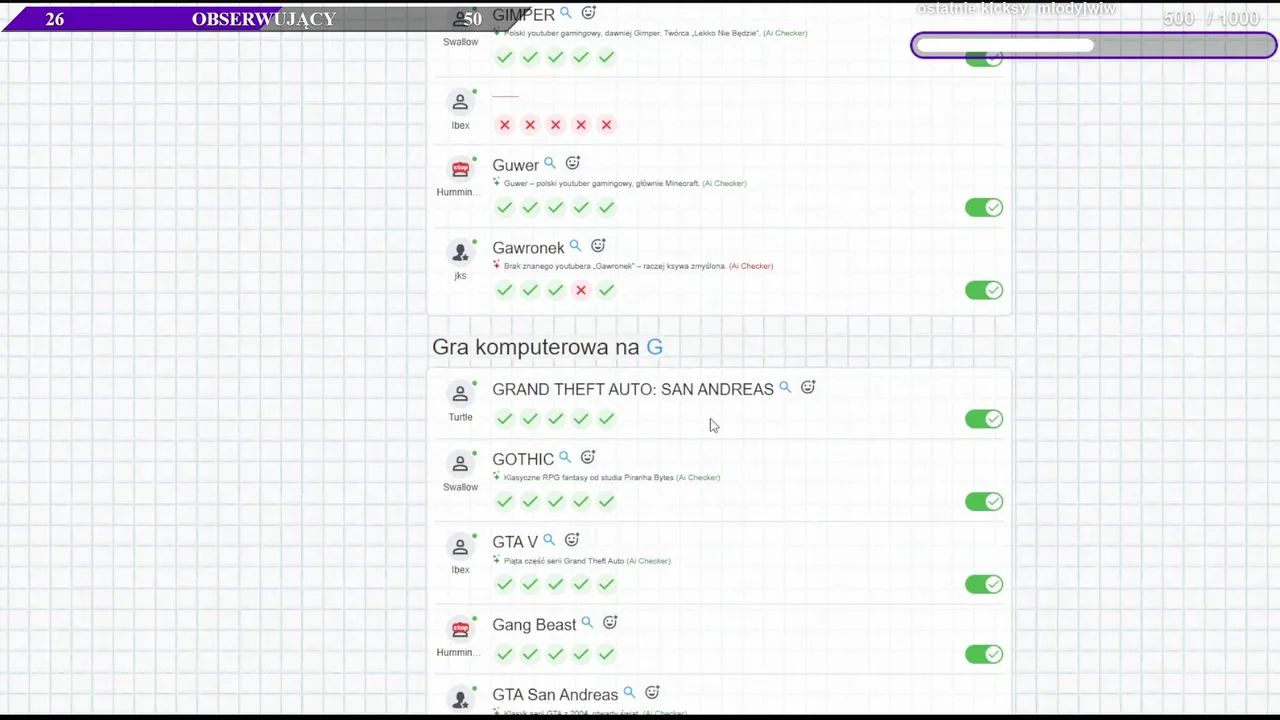This screenshot has width=1280, height=720.
Task: Click search icon beside GTA V
Action: coord(549,540)
